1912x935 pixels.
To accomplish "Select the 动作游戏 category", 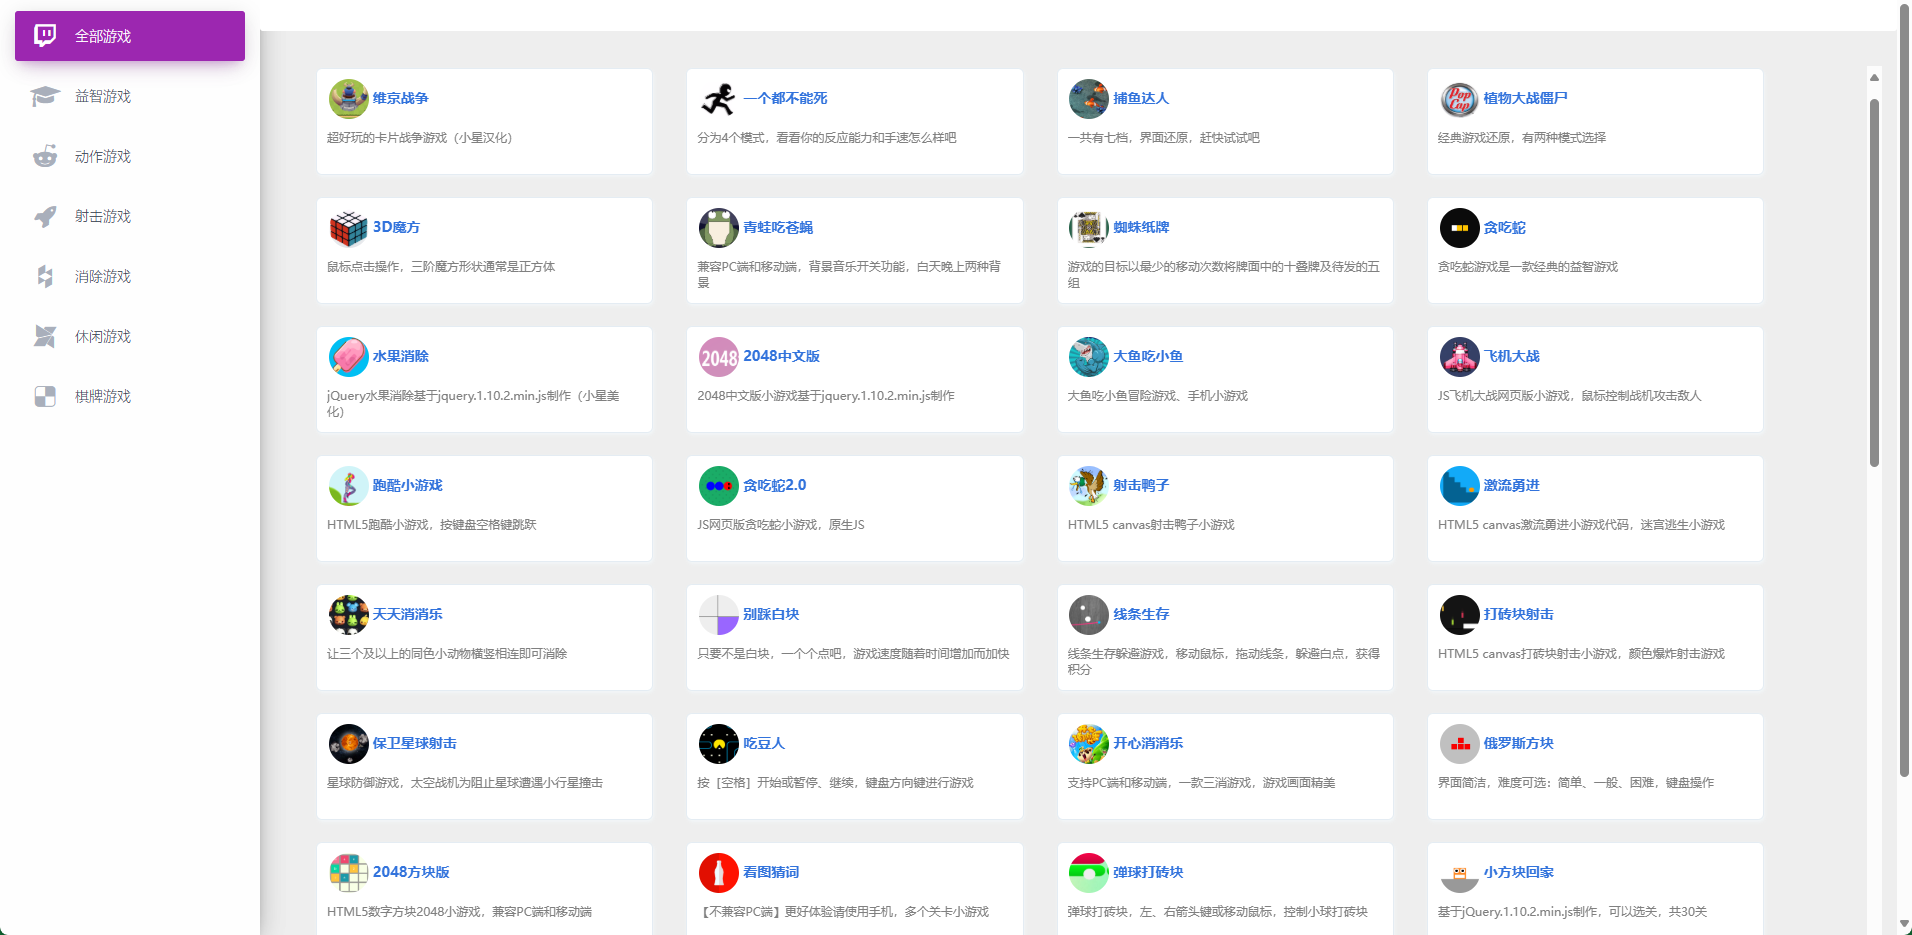I will 130,156.
